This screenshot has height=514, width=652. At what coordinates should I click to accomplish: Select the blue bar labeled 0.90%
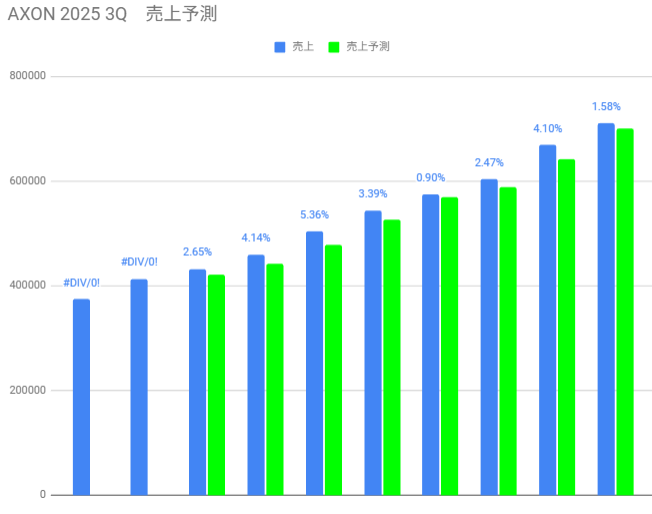coord(431,345)
